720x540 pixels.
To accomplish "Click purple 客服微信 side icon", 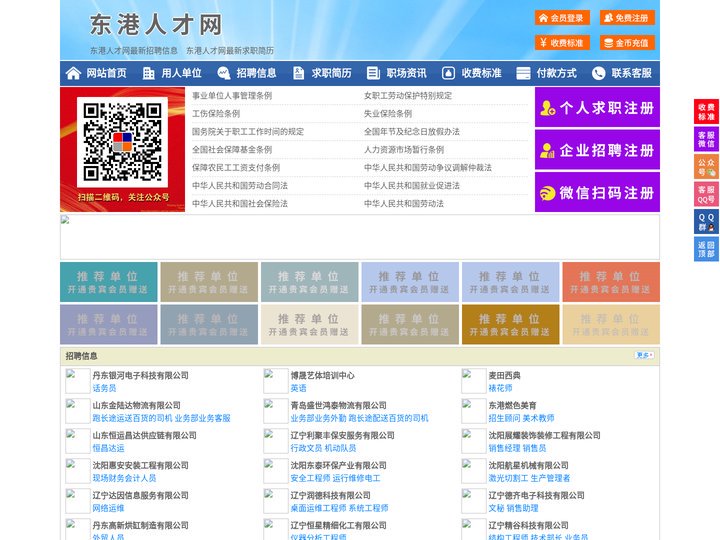I will [706, 139].
